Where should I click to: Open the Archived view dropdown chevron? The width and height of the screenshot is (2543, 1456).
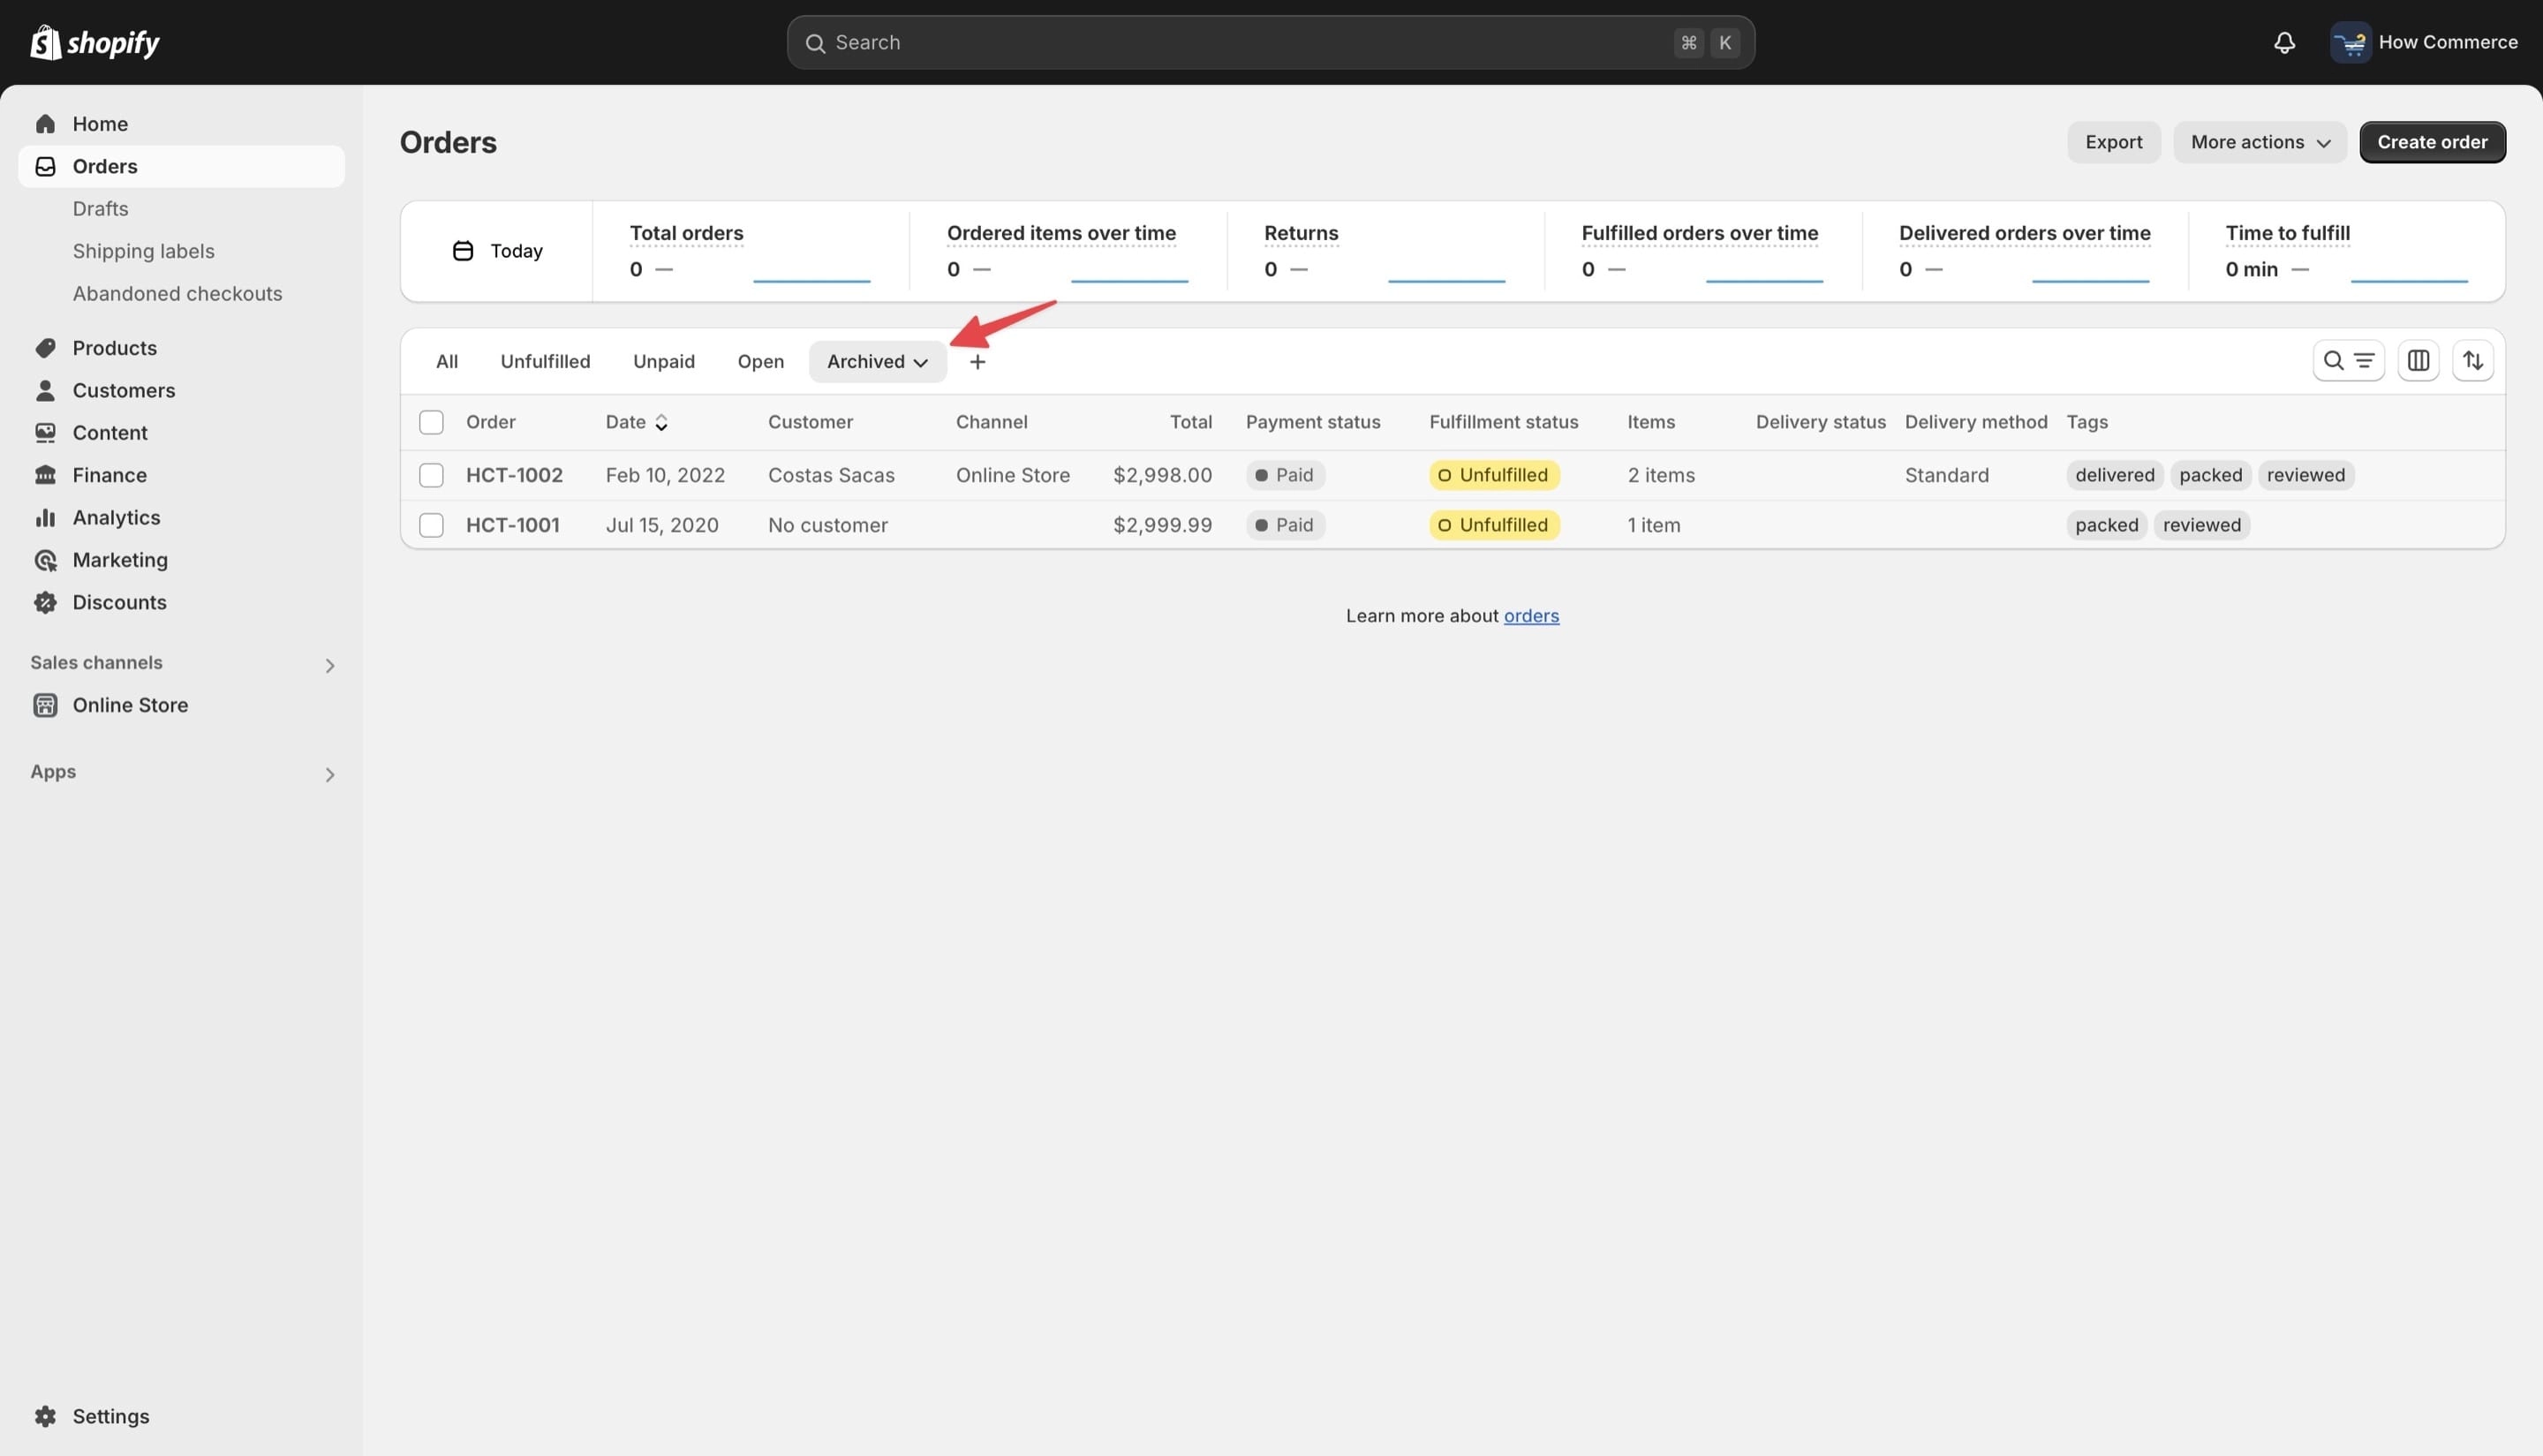point(920,363)
